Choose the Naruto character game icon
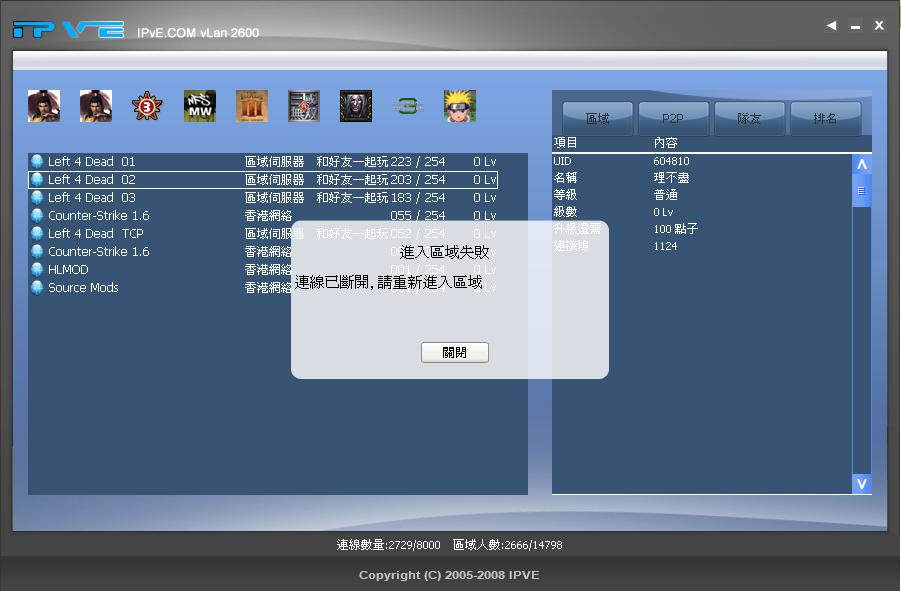 pos(460,106)
